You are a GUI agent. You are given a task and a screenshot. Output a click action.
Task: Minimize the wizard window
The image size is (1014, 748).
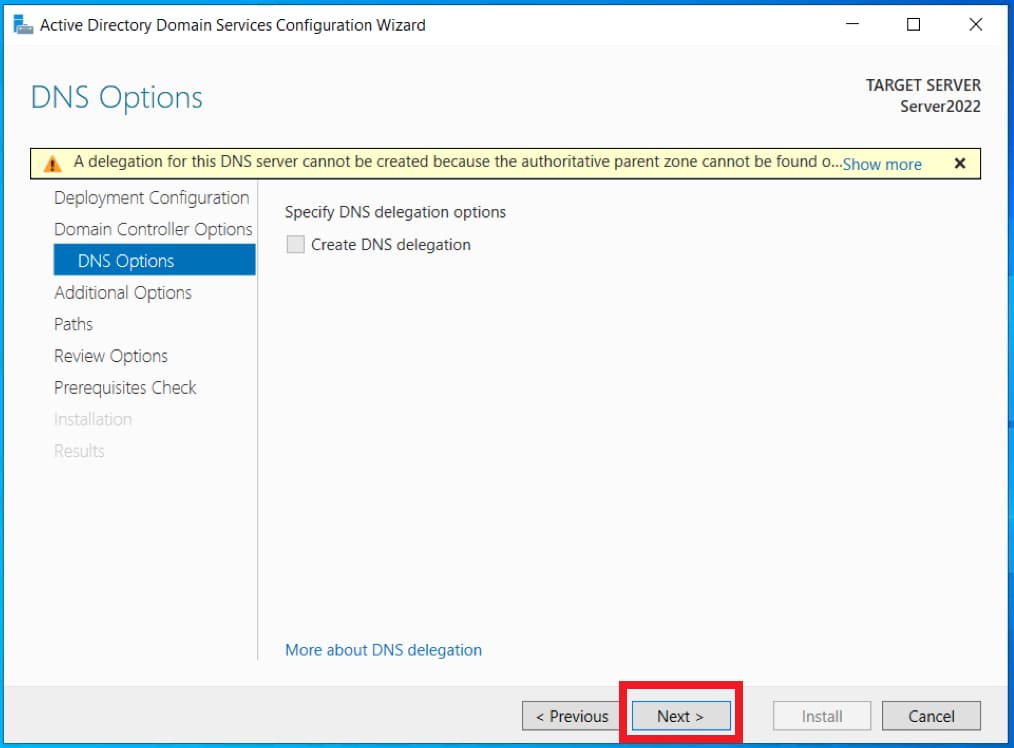point(850,25)
